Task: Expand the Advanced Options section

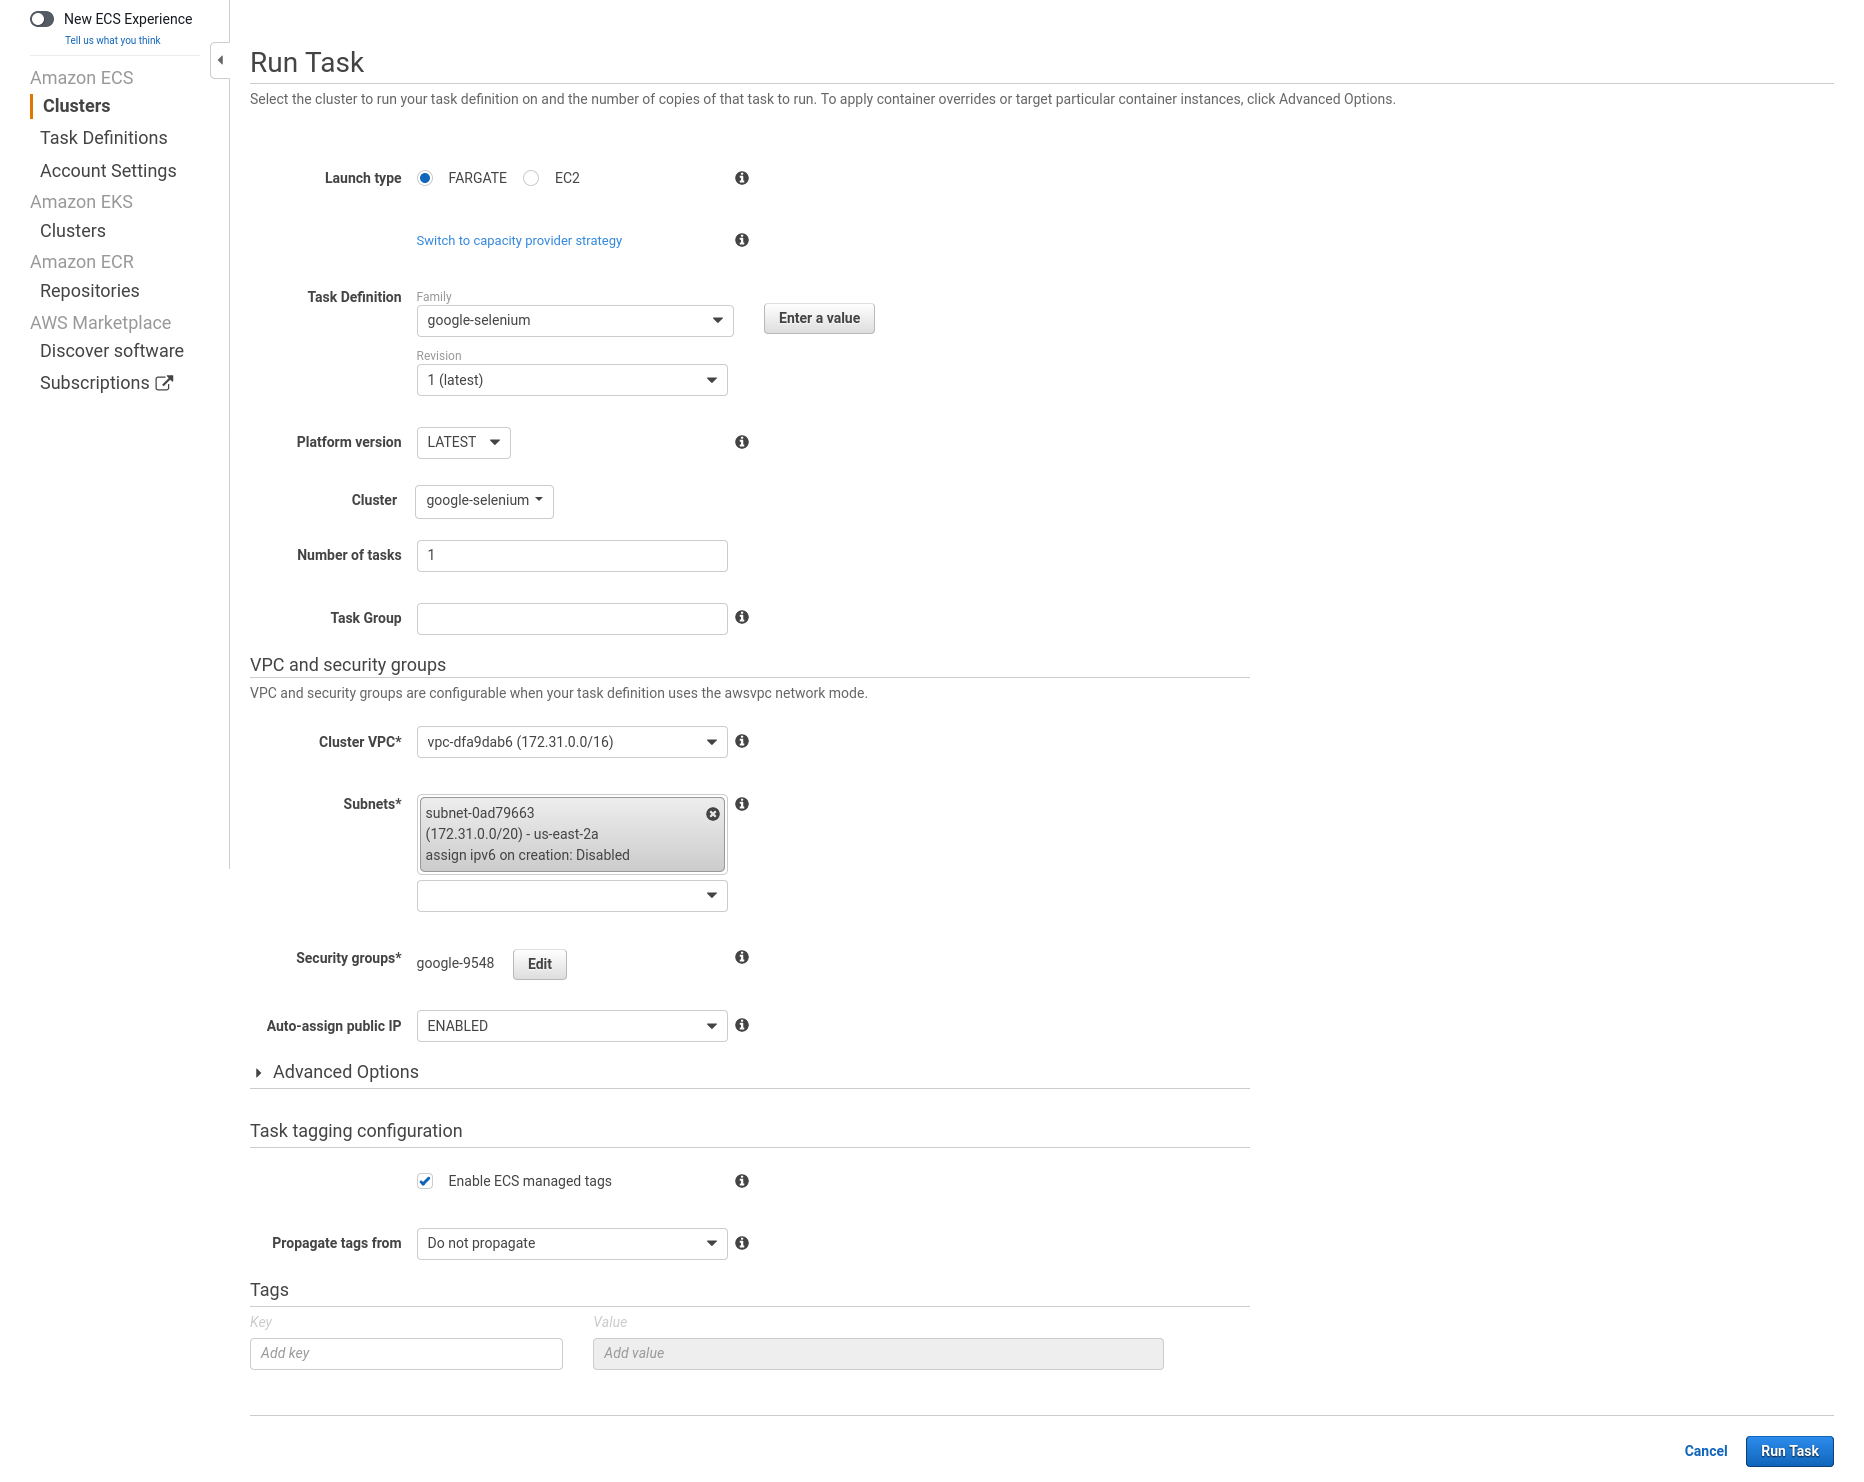Action: tap(345, 1072)
